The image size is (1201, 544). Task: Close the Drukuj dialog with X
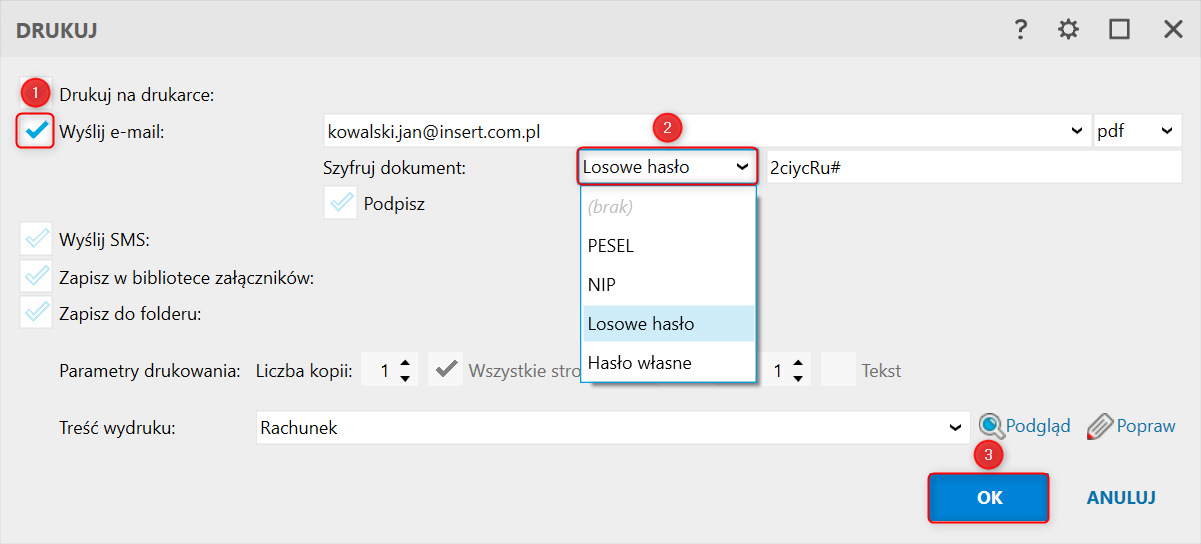(1172, 30)
